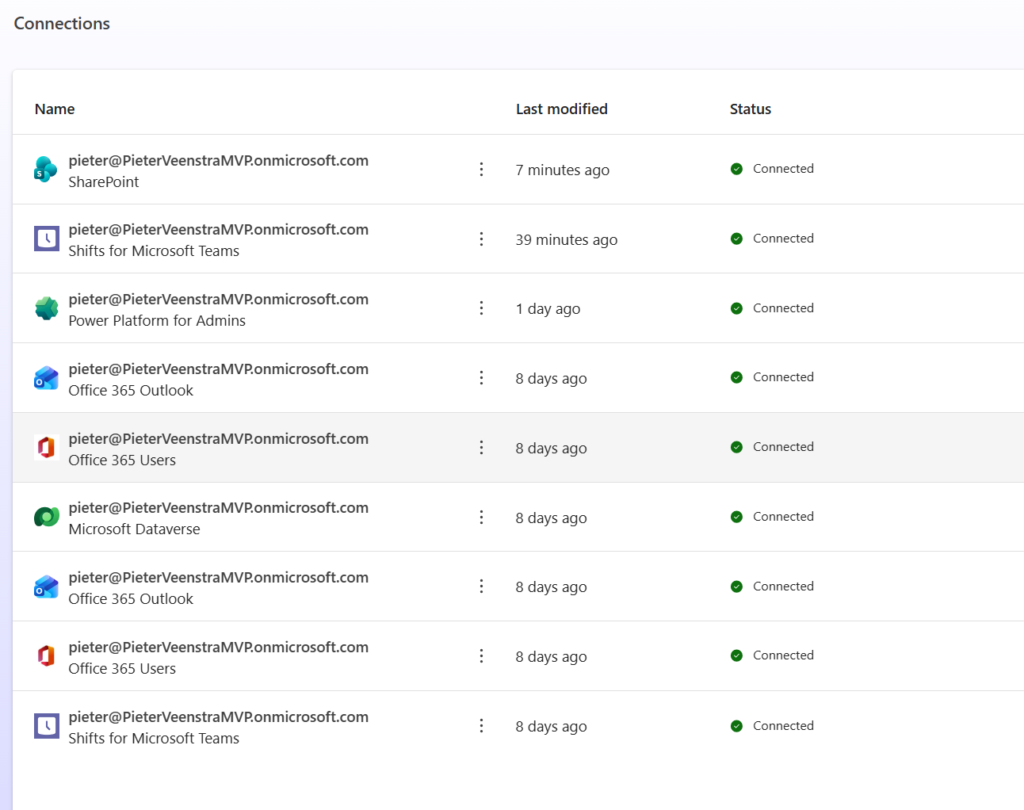Open more options for Shifts modified 39 minutes ago
Viewport: 1024px width, 810px height.
click(x=481, y=239)
